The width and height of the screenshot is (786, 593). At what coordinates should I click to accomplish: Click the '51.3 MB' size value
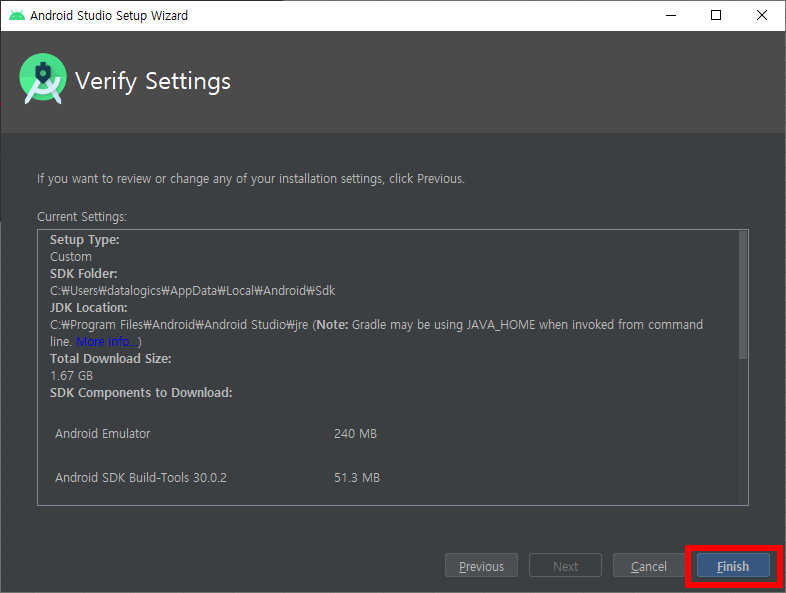[357, 477]
